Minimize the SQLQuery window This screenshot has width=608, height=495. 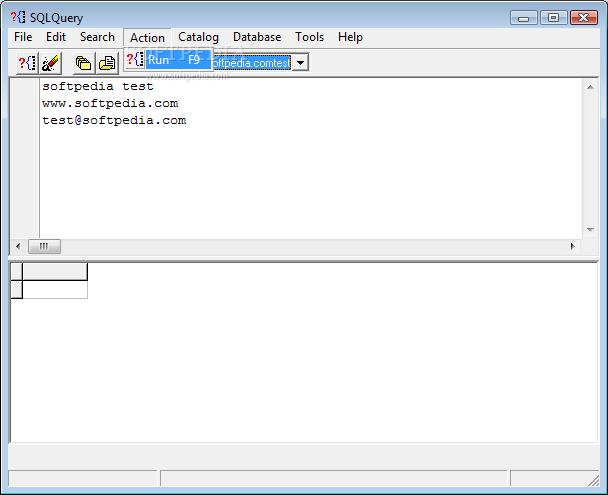coord(523,18)
